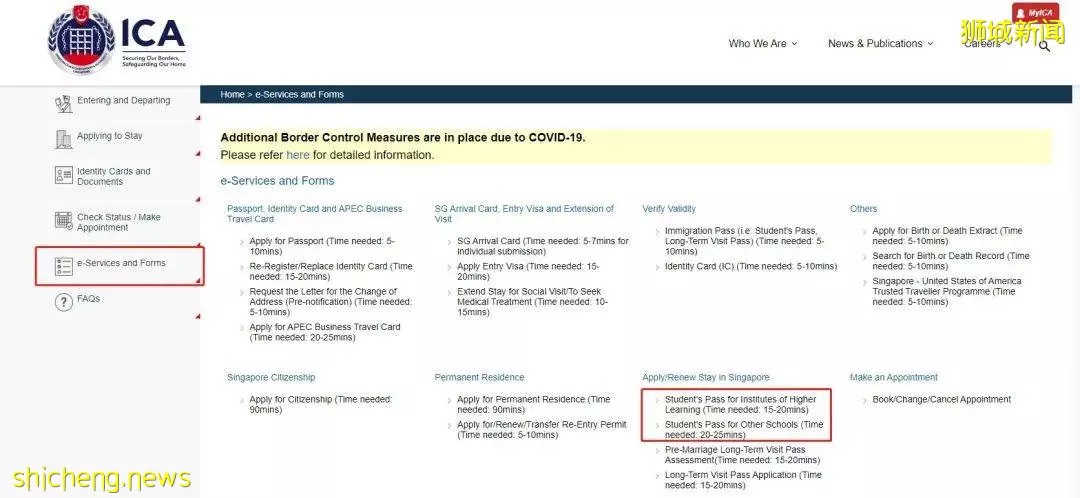1080x498 pixels.
Task: Open Apply for/Renew/Transfer Re-Entry Permit
Action: point(541,430)
